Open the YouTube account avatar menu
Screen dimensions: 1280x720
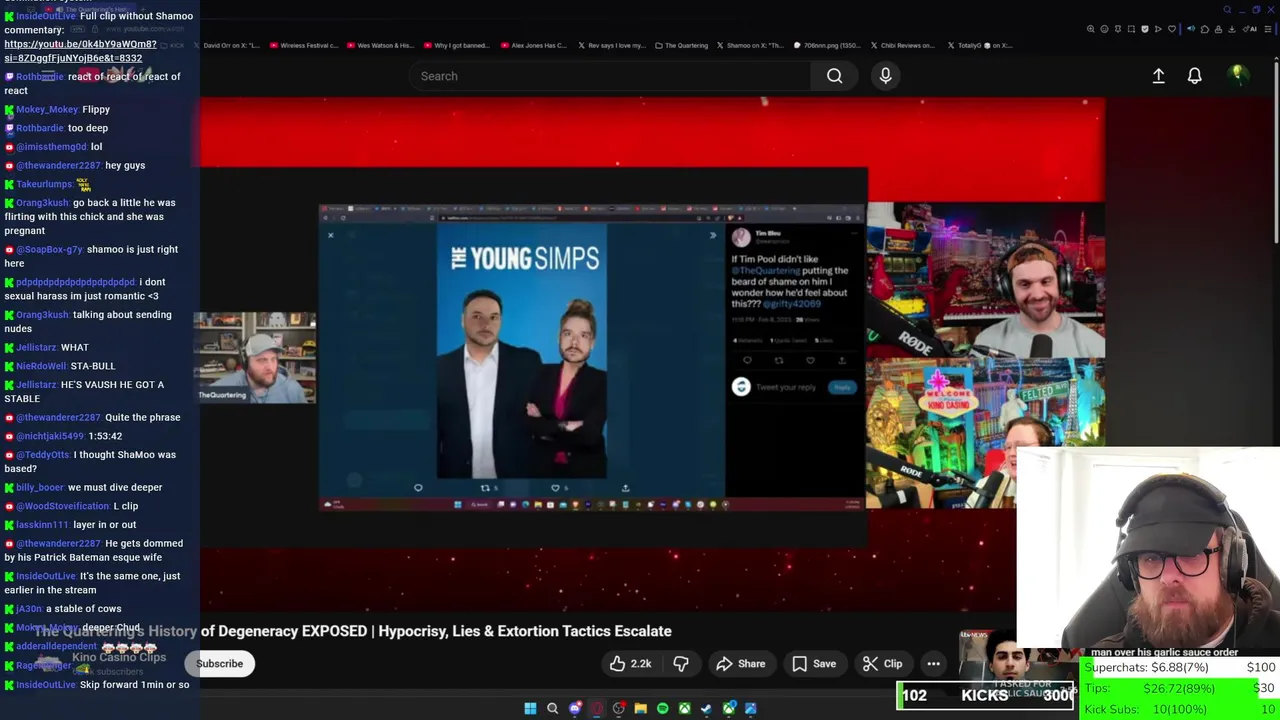(1238, 75)
